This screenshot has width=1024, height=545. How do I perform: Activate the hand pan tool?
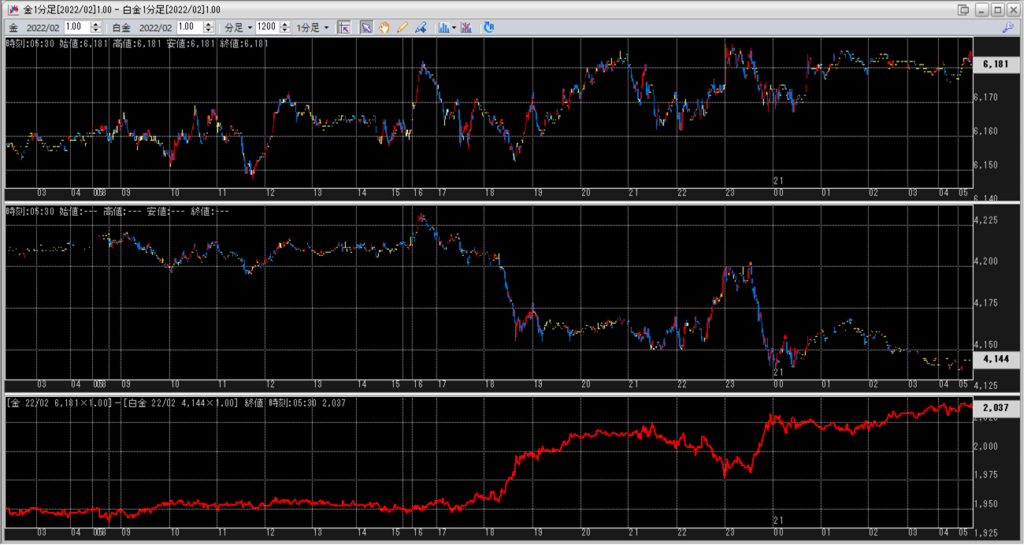tap(385, 27)
